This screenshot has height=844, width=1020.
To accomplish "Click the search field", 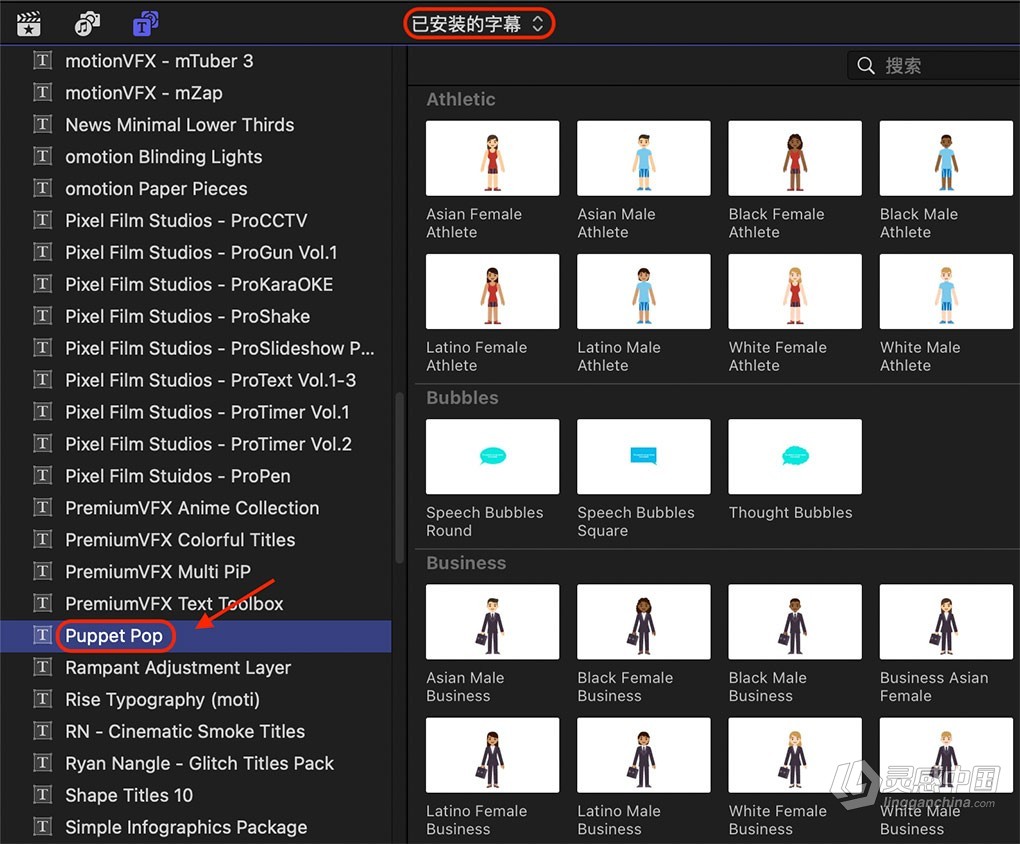I will click(x=933, y=66).
